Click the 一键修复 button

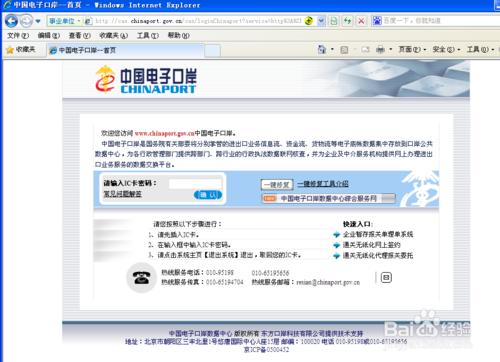pyautogui.click(x=277, y=184)
